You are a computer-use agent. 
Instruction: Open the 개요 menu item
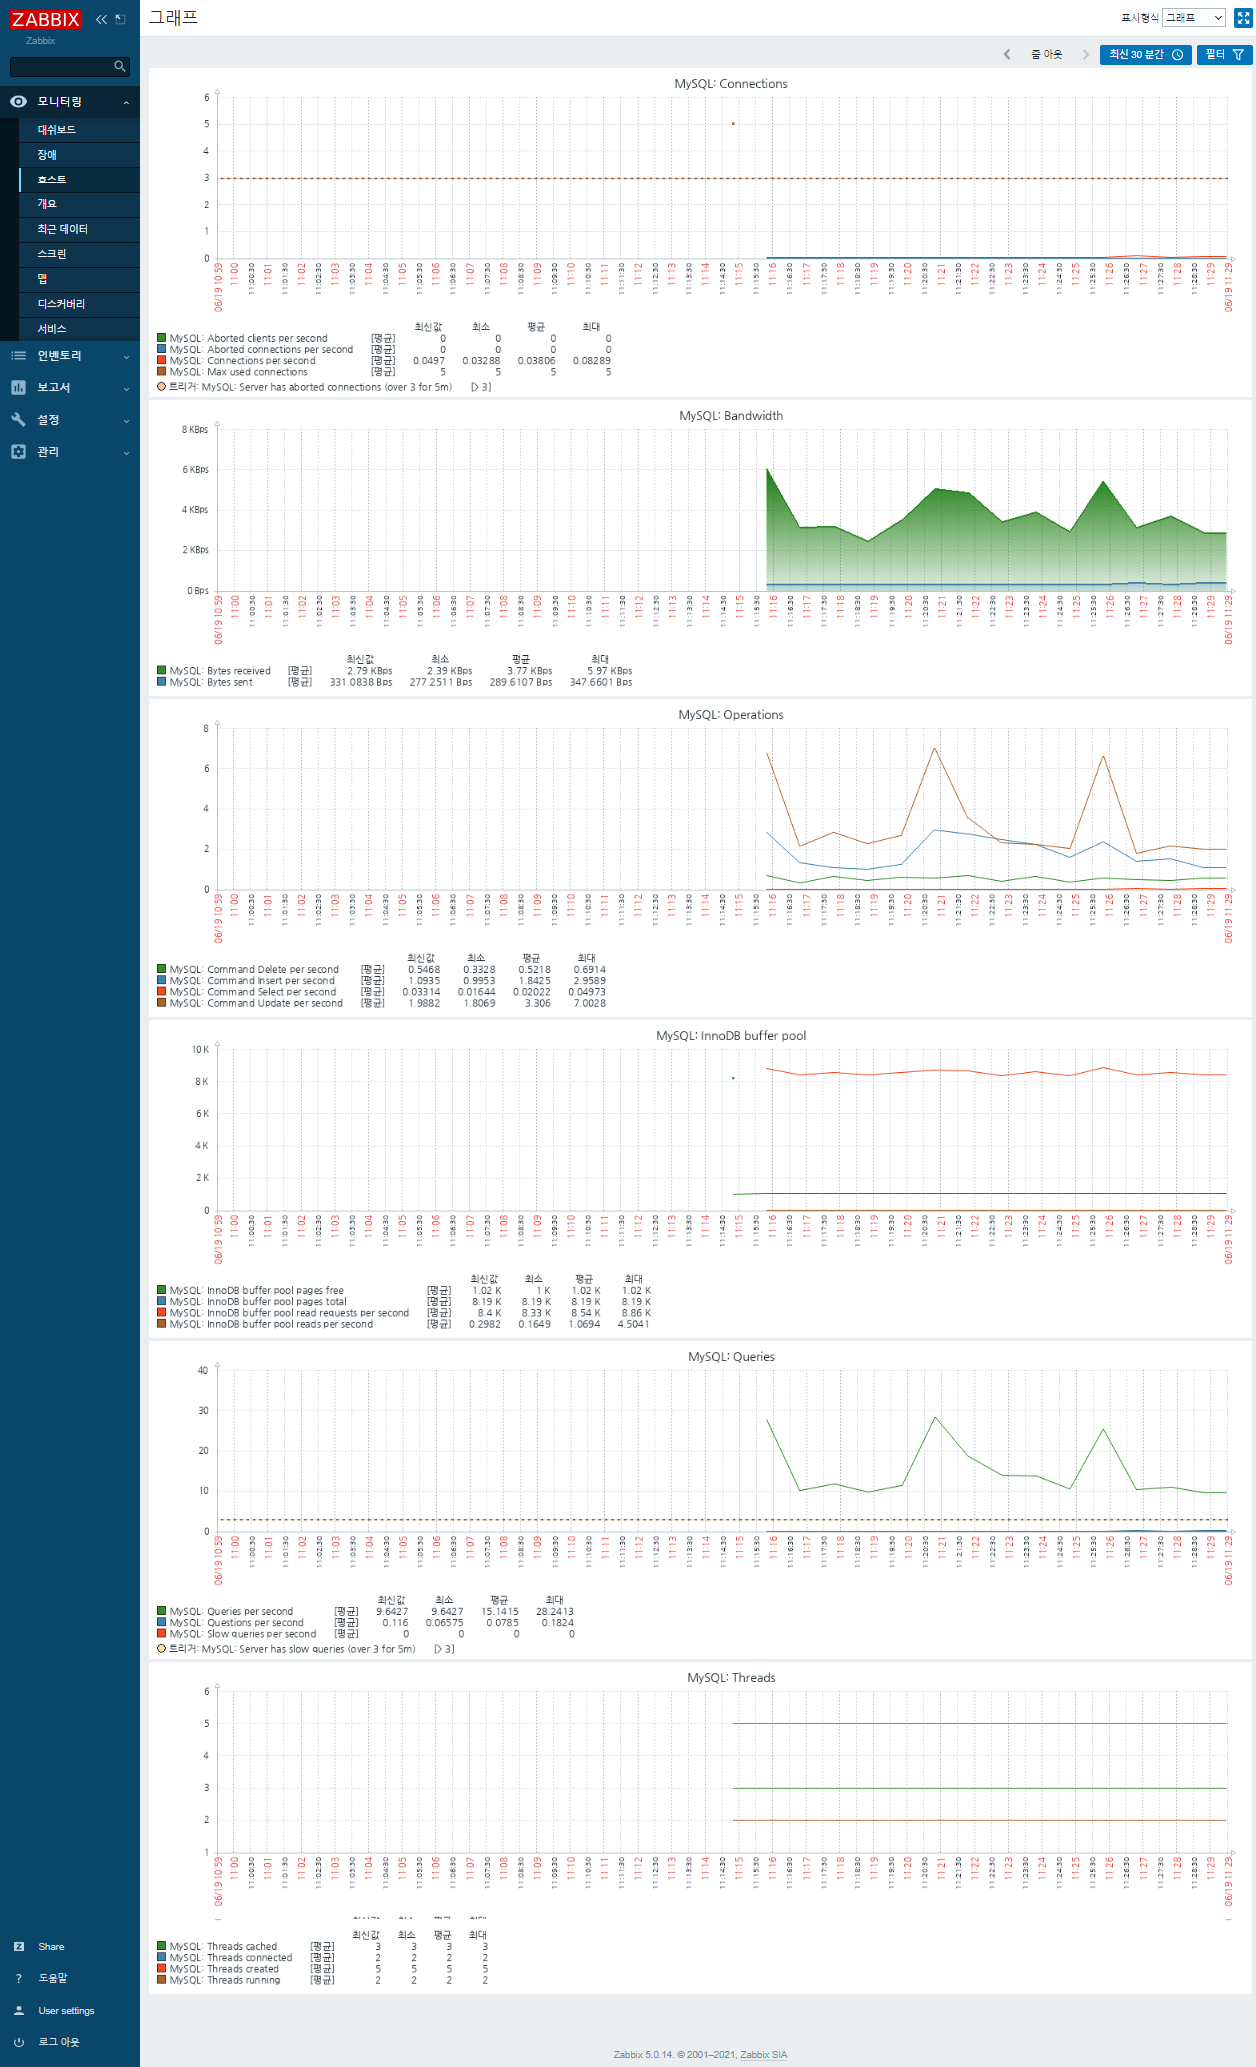tap(79, 204)
